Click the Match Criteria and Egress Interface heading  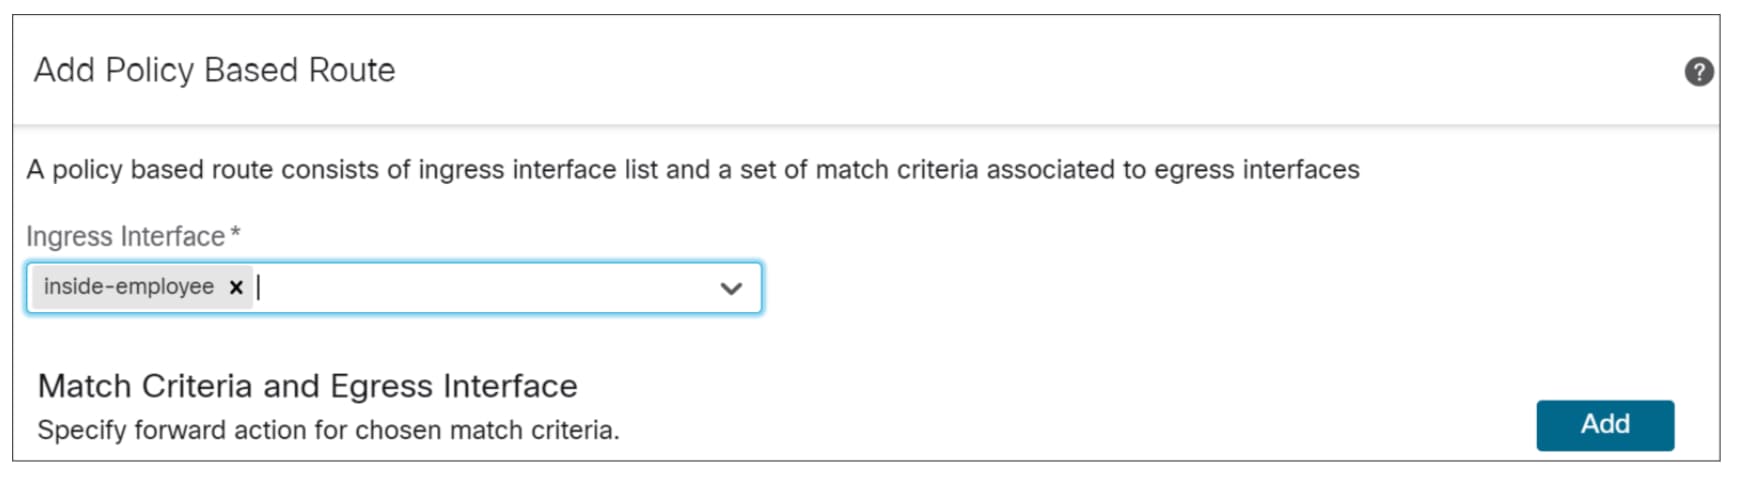coord(307,386)
